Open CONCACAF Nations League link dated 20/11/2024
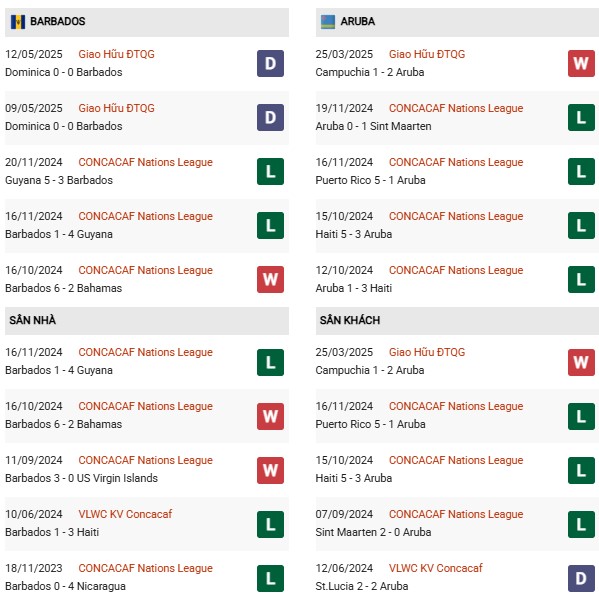The height and width of the screenshot is (600, 599). click(145, 162)
